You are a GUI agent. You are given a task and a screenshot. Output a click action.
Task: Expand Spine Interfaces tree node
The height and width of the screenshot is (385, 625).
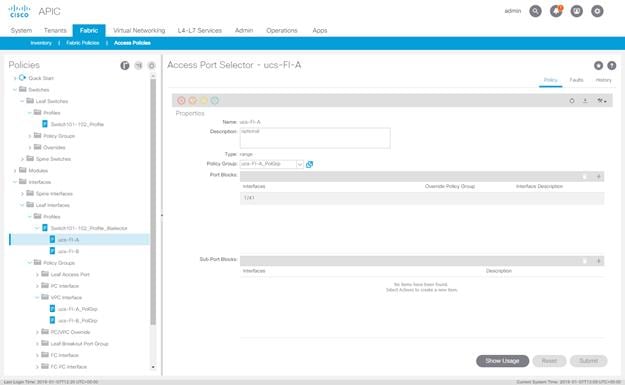22,194
